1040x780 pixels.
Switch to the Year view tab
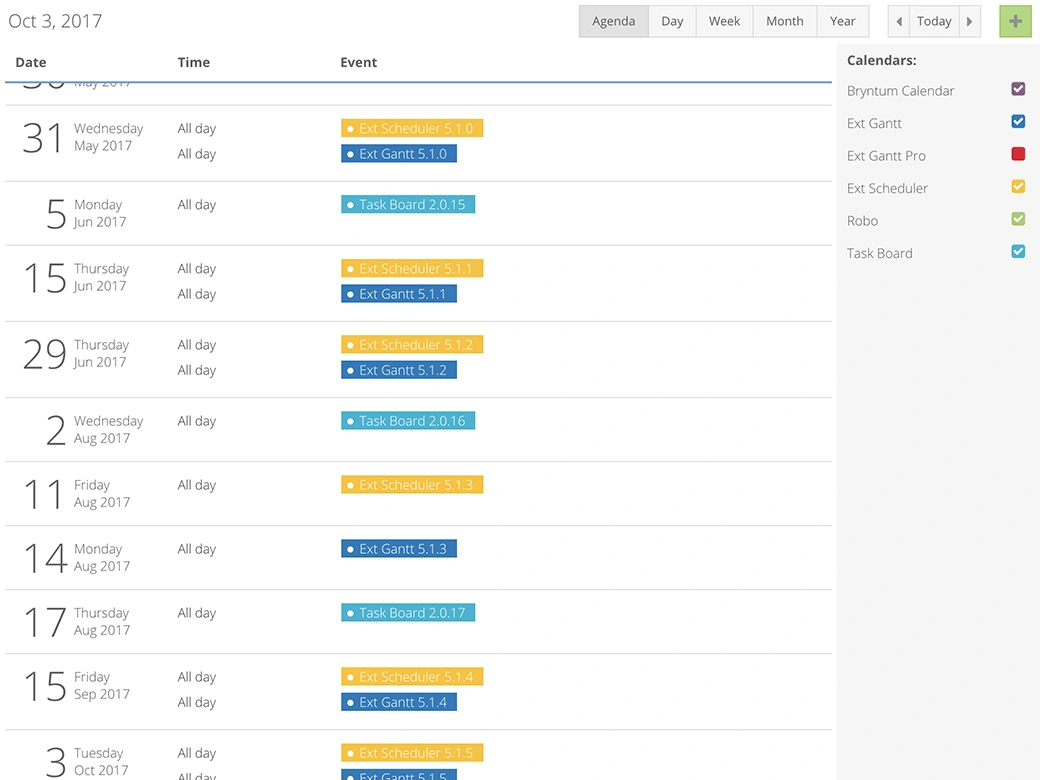[x=842, y=21]
